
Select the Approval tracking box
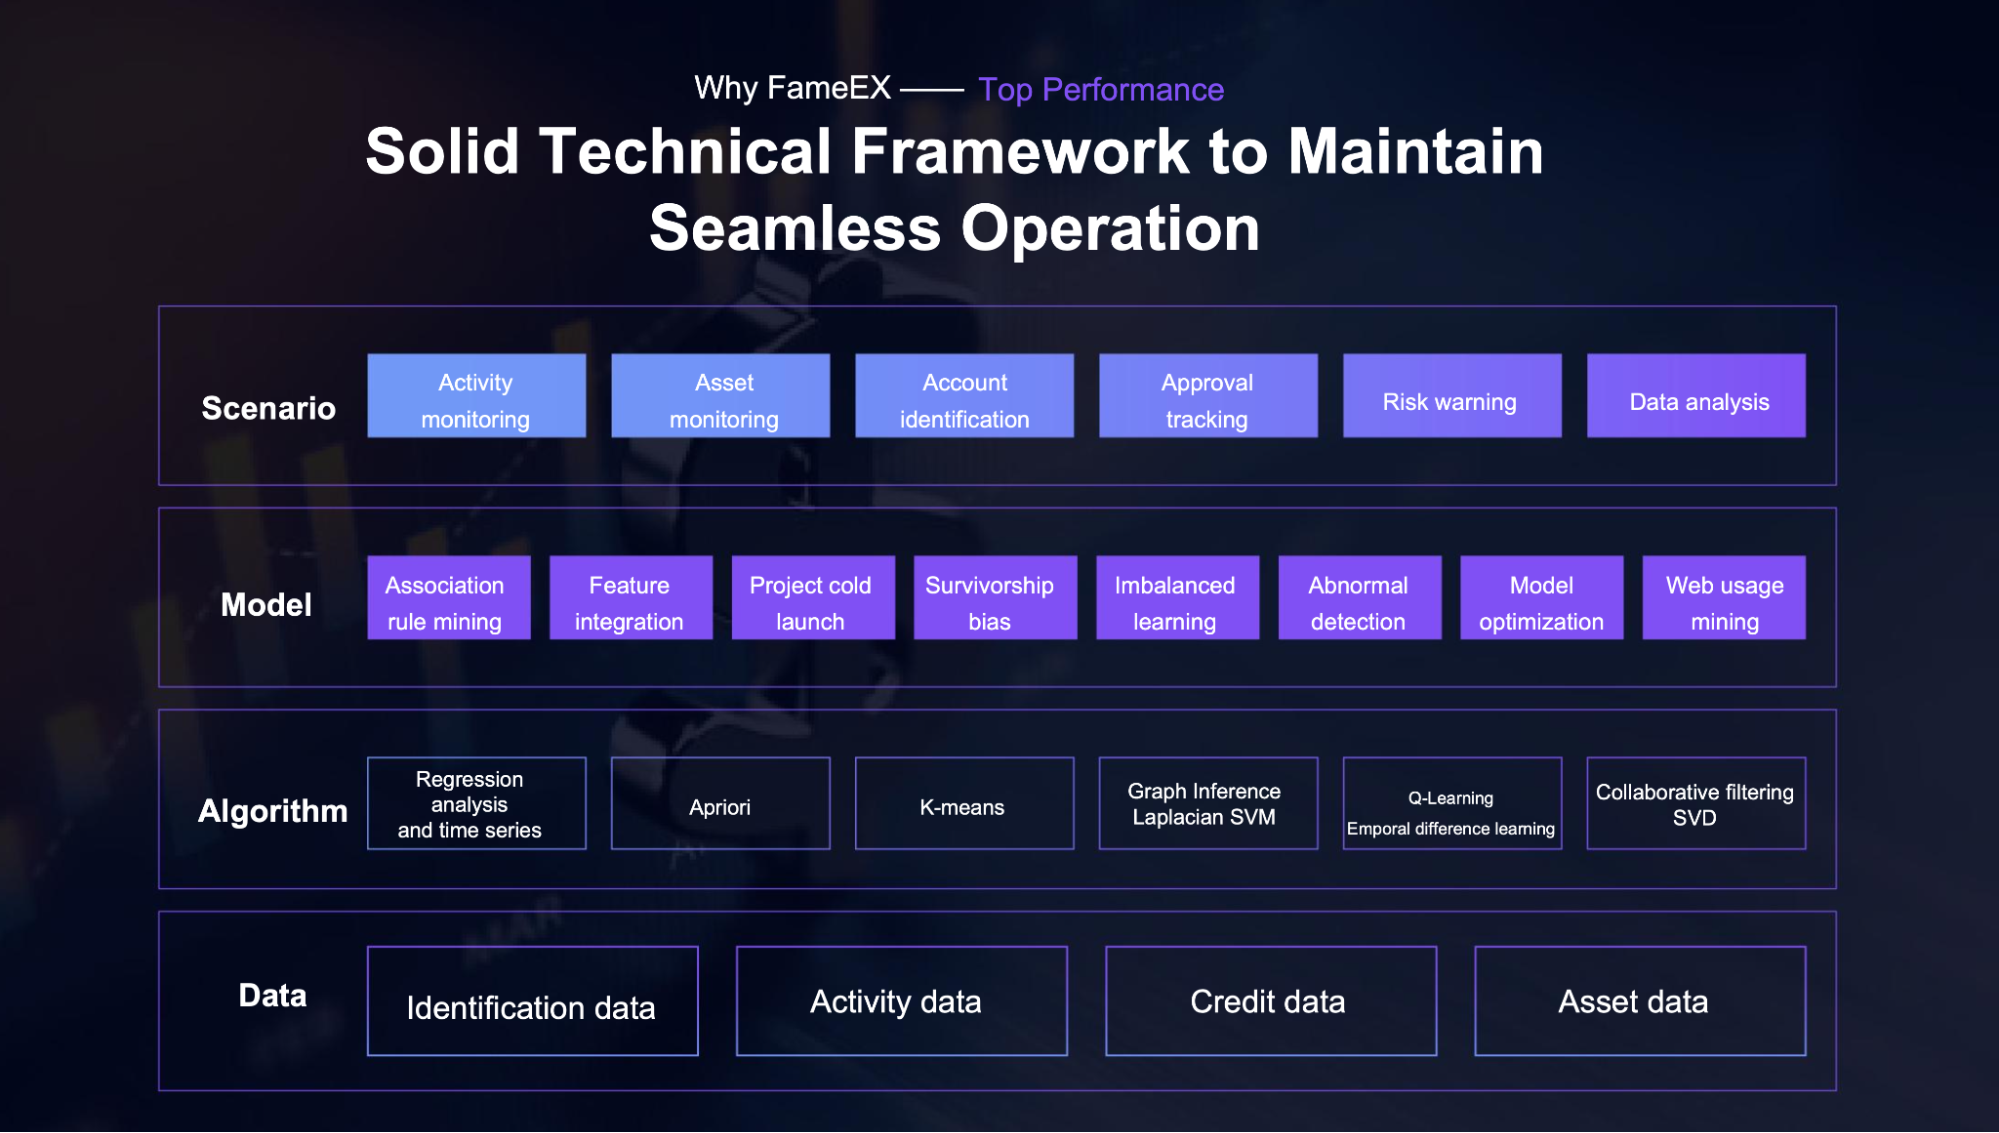pos(1208,395)
